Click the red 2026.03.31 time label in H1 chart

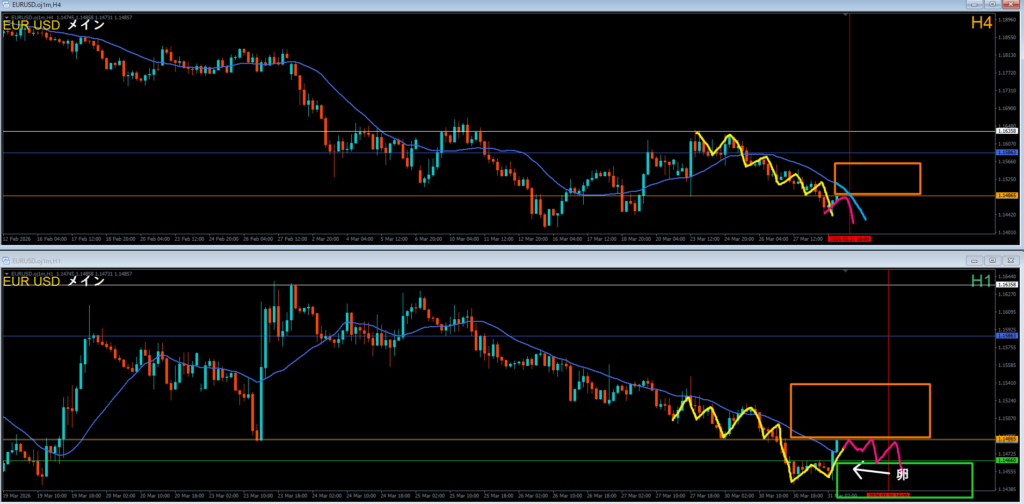pos(888,495)
